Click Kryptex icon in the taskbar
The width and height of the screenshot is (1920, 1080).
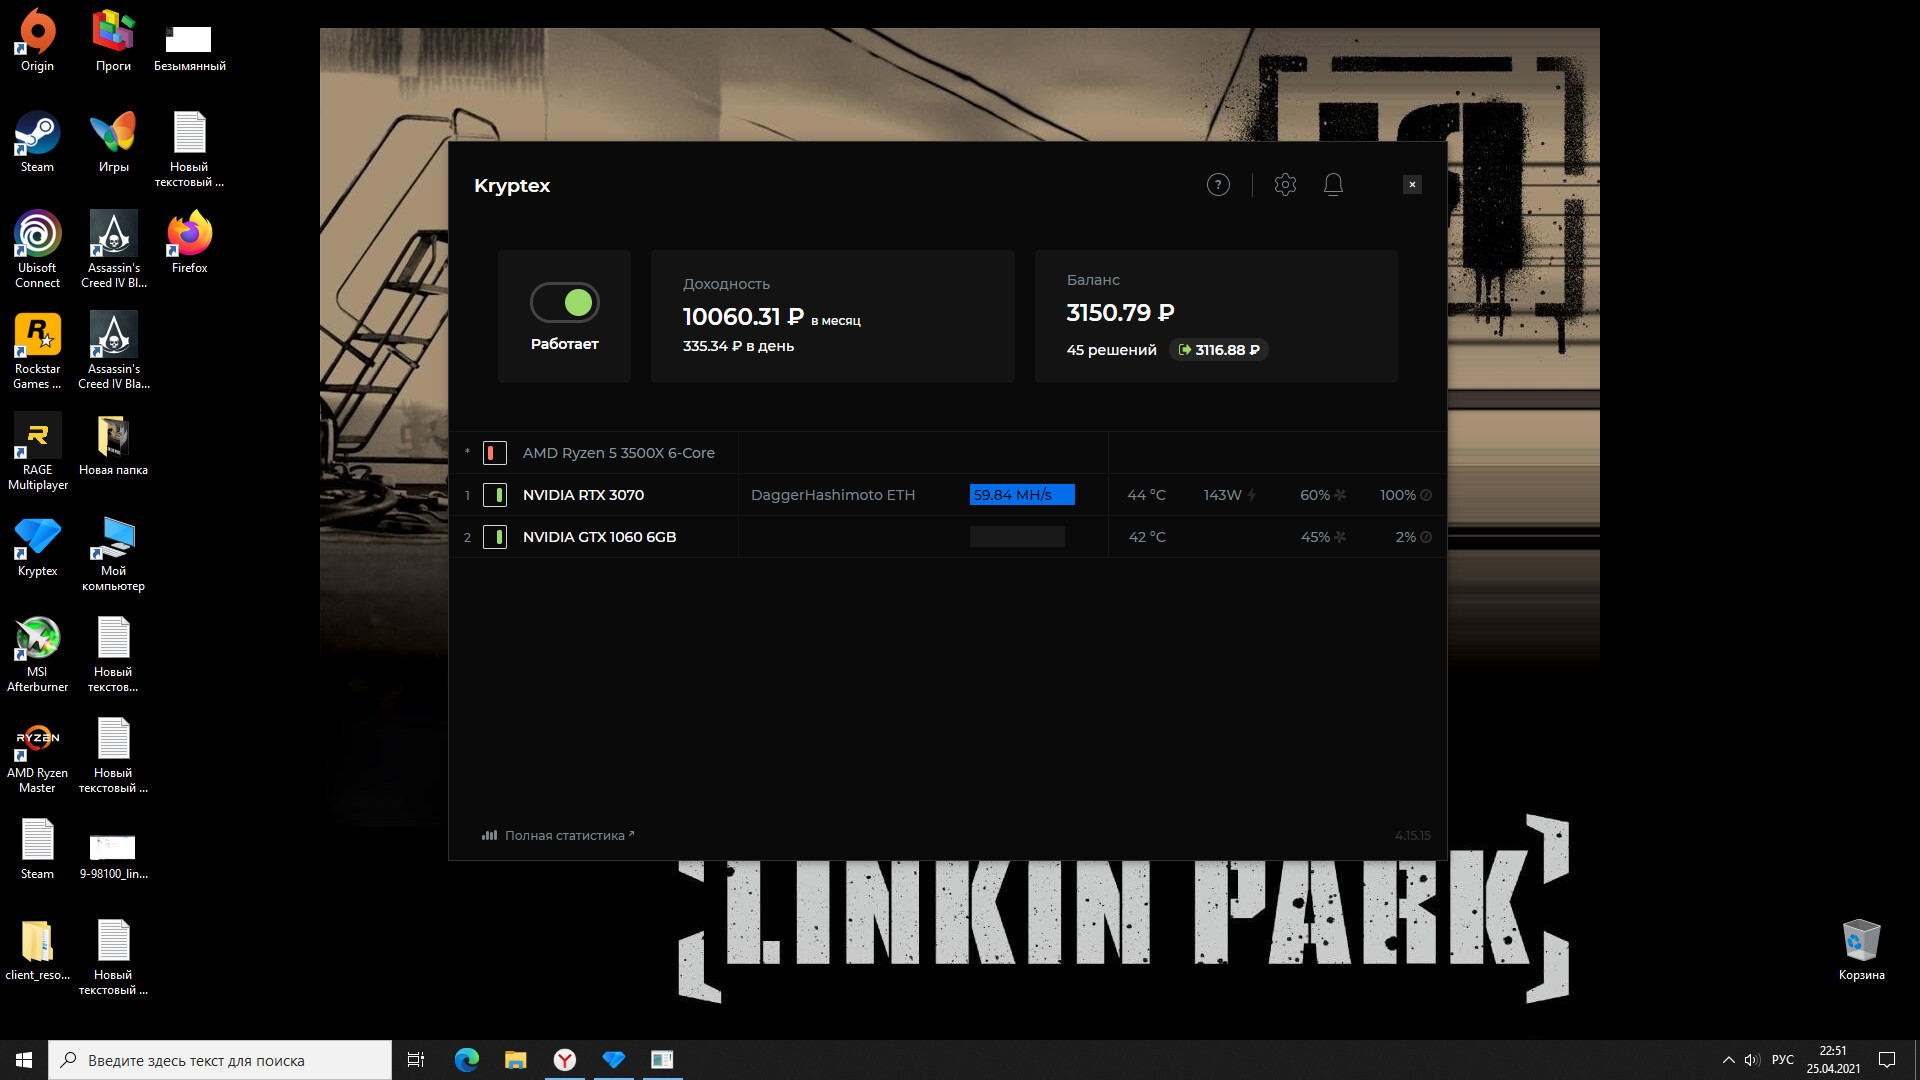[x=613, y=1060]
